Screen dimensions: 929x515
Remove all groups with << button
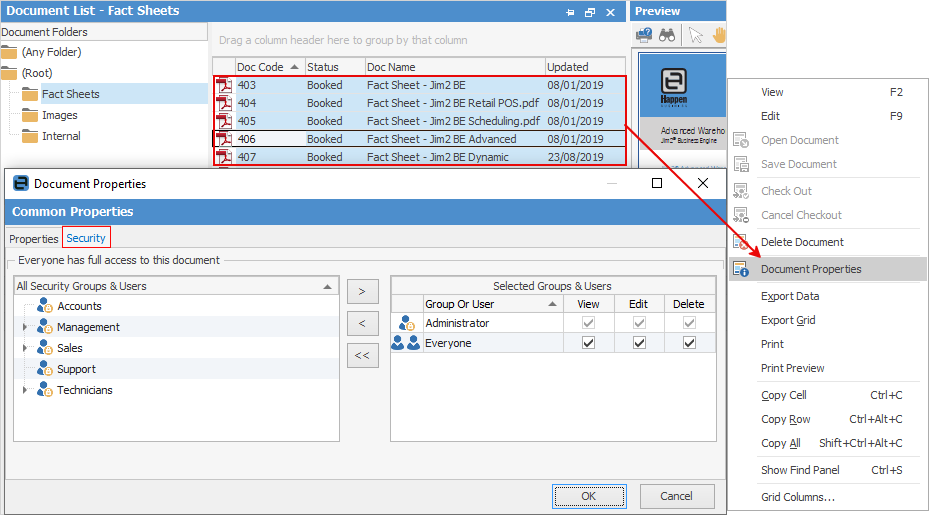[x=363, y=356]
